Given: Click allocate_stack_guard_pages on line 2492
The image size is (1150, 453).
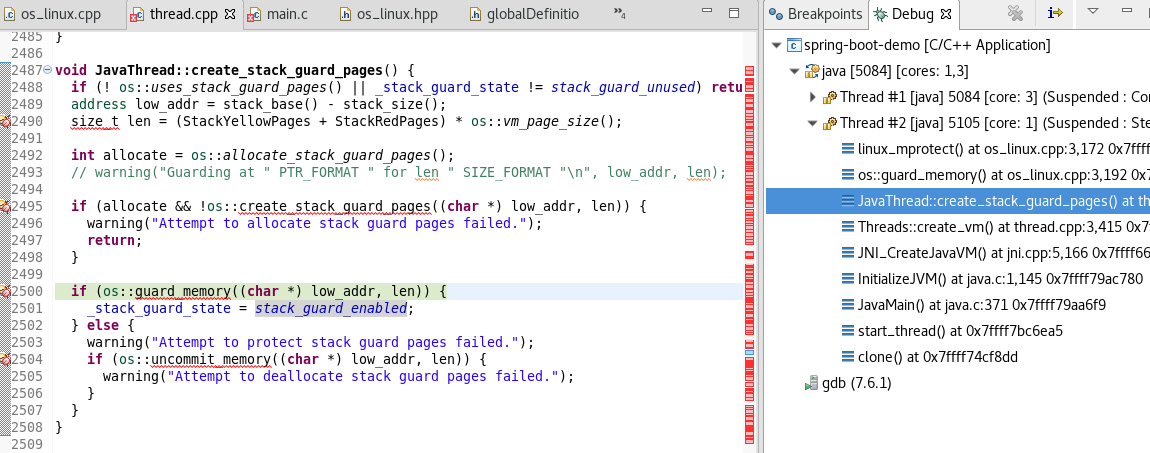Looking at the screenshot, I should [326, 155].
